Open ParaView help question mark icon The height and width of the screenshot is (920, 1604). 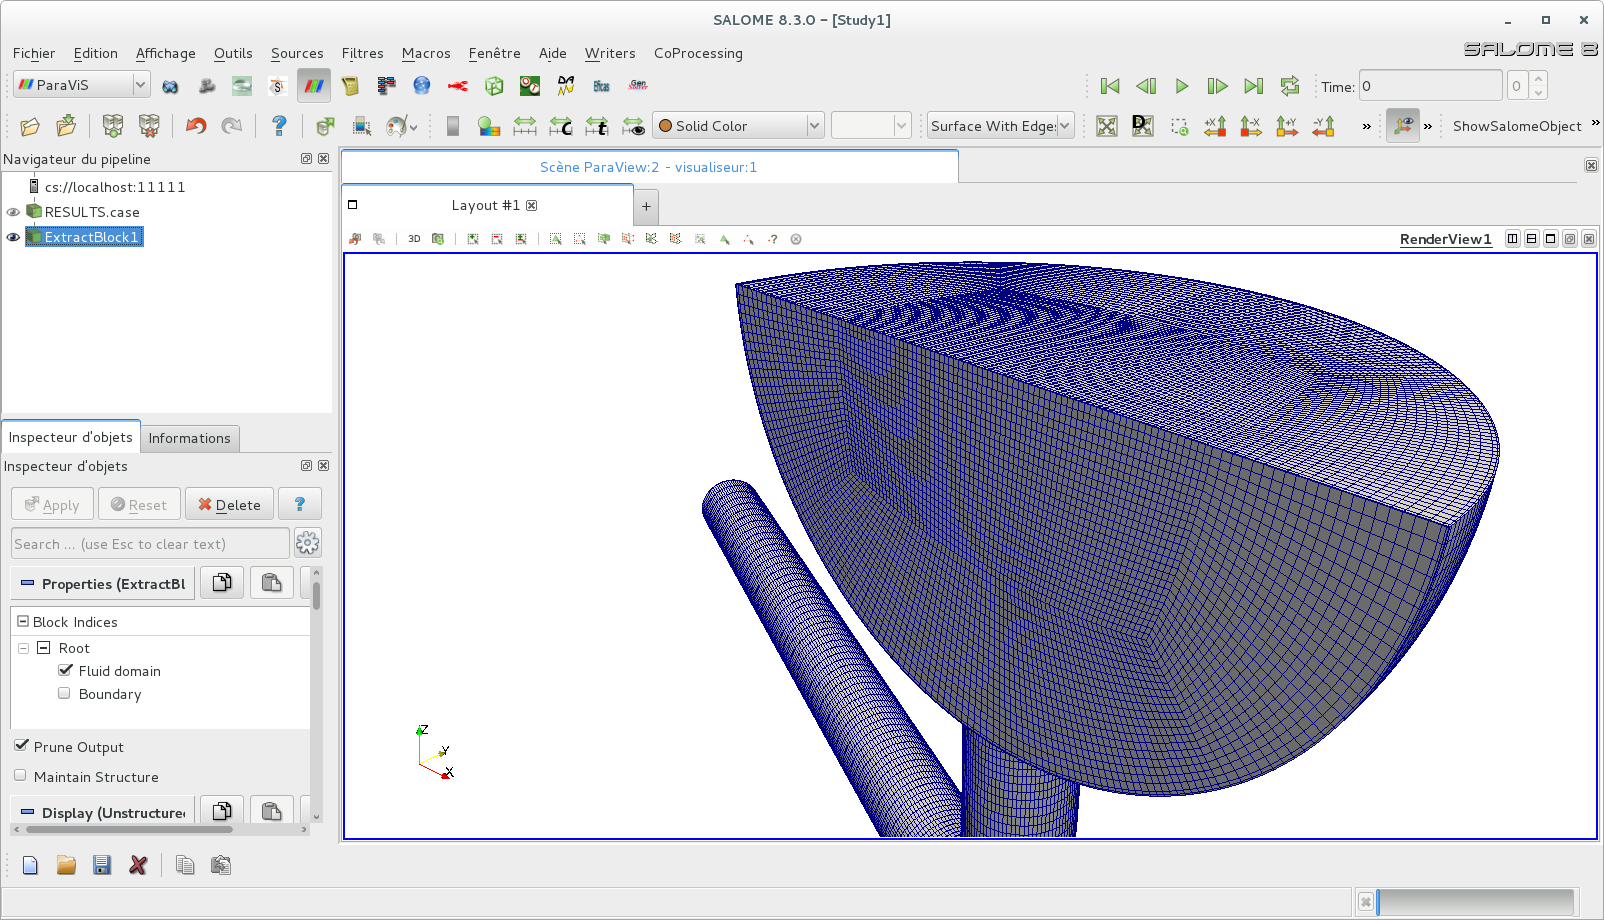[x=279, y=126]
